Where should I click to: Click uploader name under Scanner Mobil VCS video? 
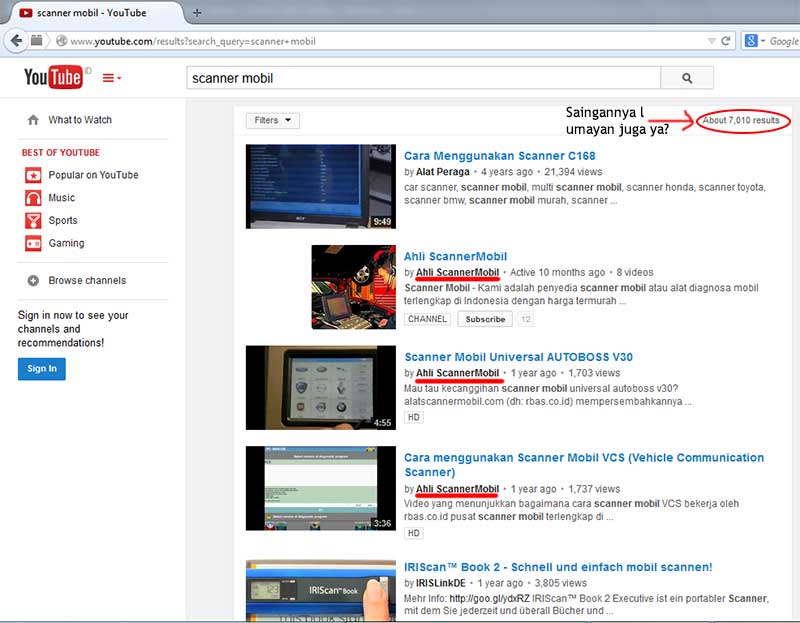point(458,489)
